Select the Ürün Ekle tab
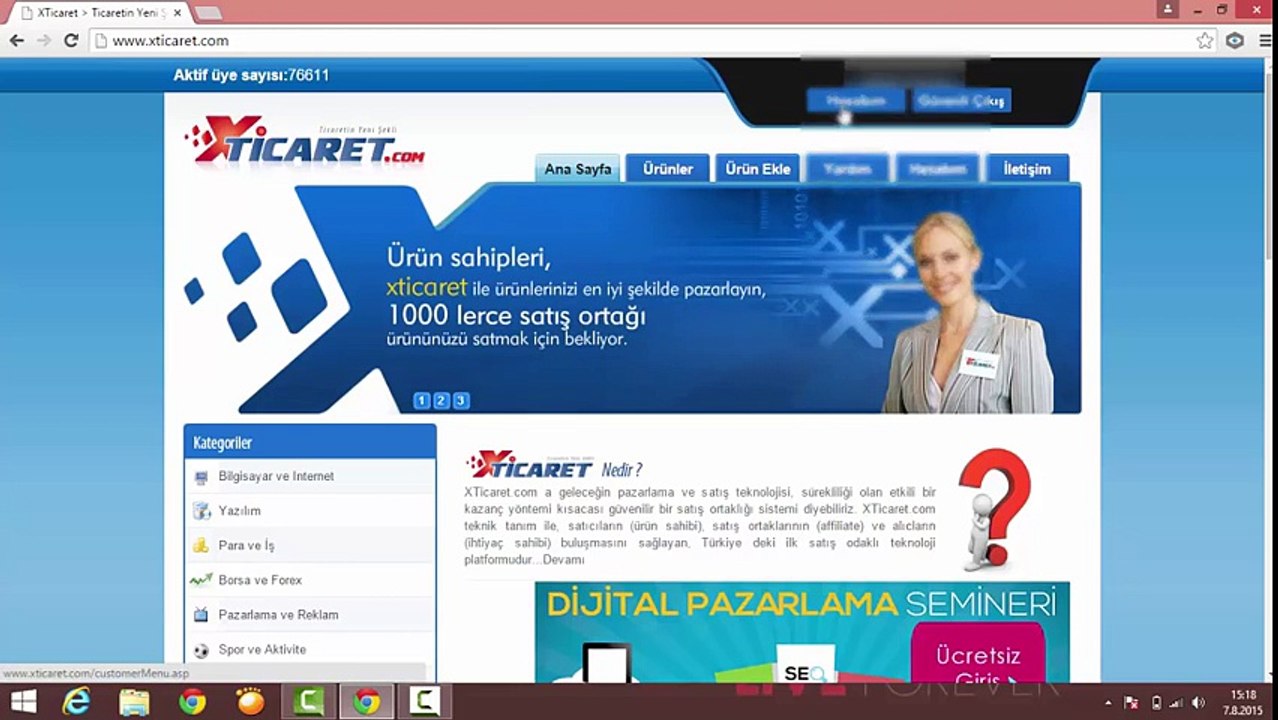This screenshot has height=720, width=1278. pos(757,169)
